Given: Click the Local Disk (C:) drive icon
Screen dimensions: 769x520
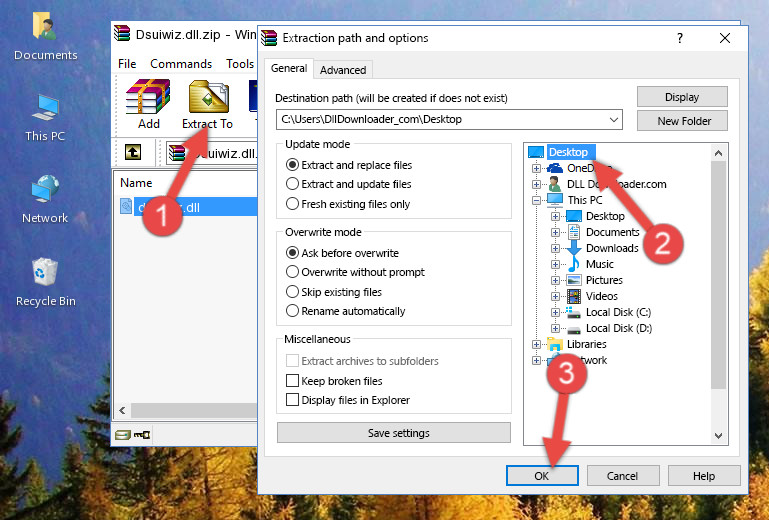Looking at the screenshot, I should coord(573,312).
